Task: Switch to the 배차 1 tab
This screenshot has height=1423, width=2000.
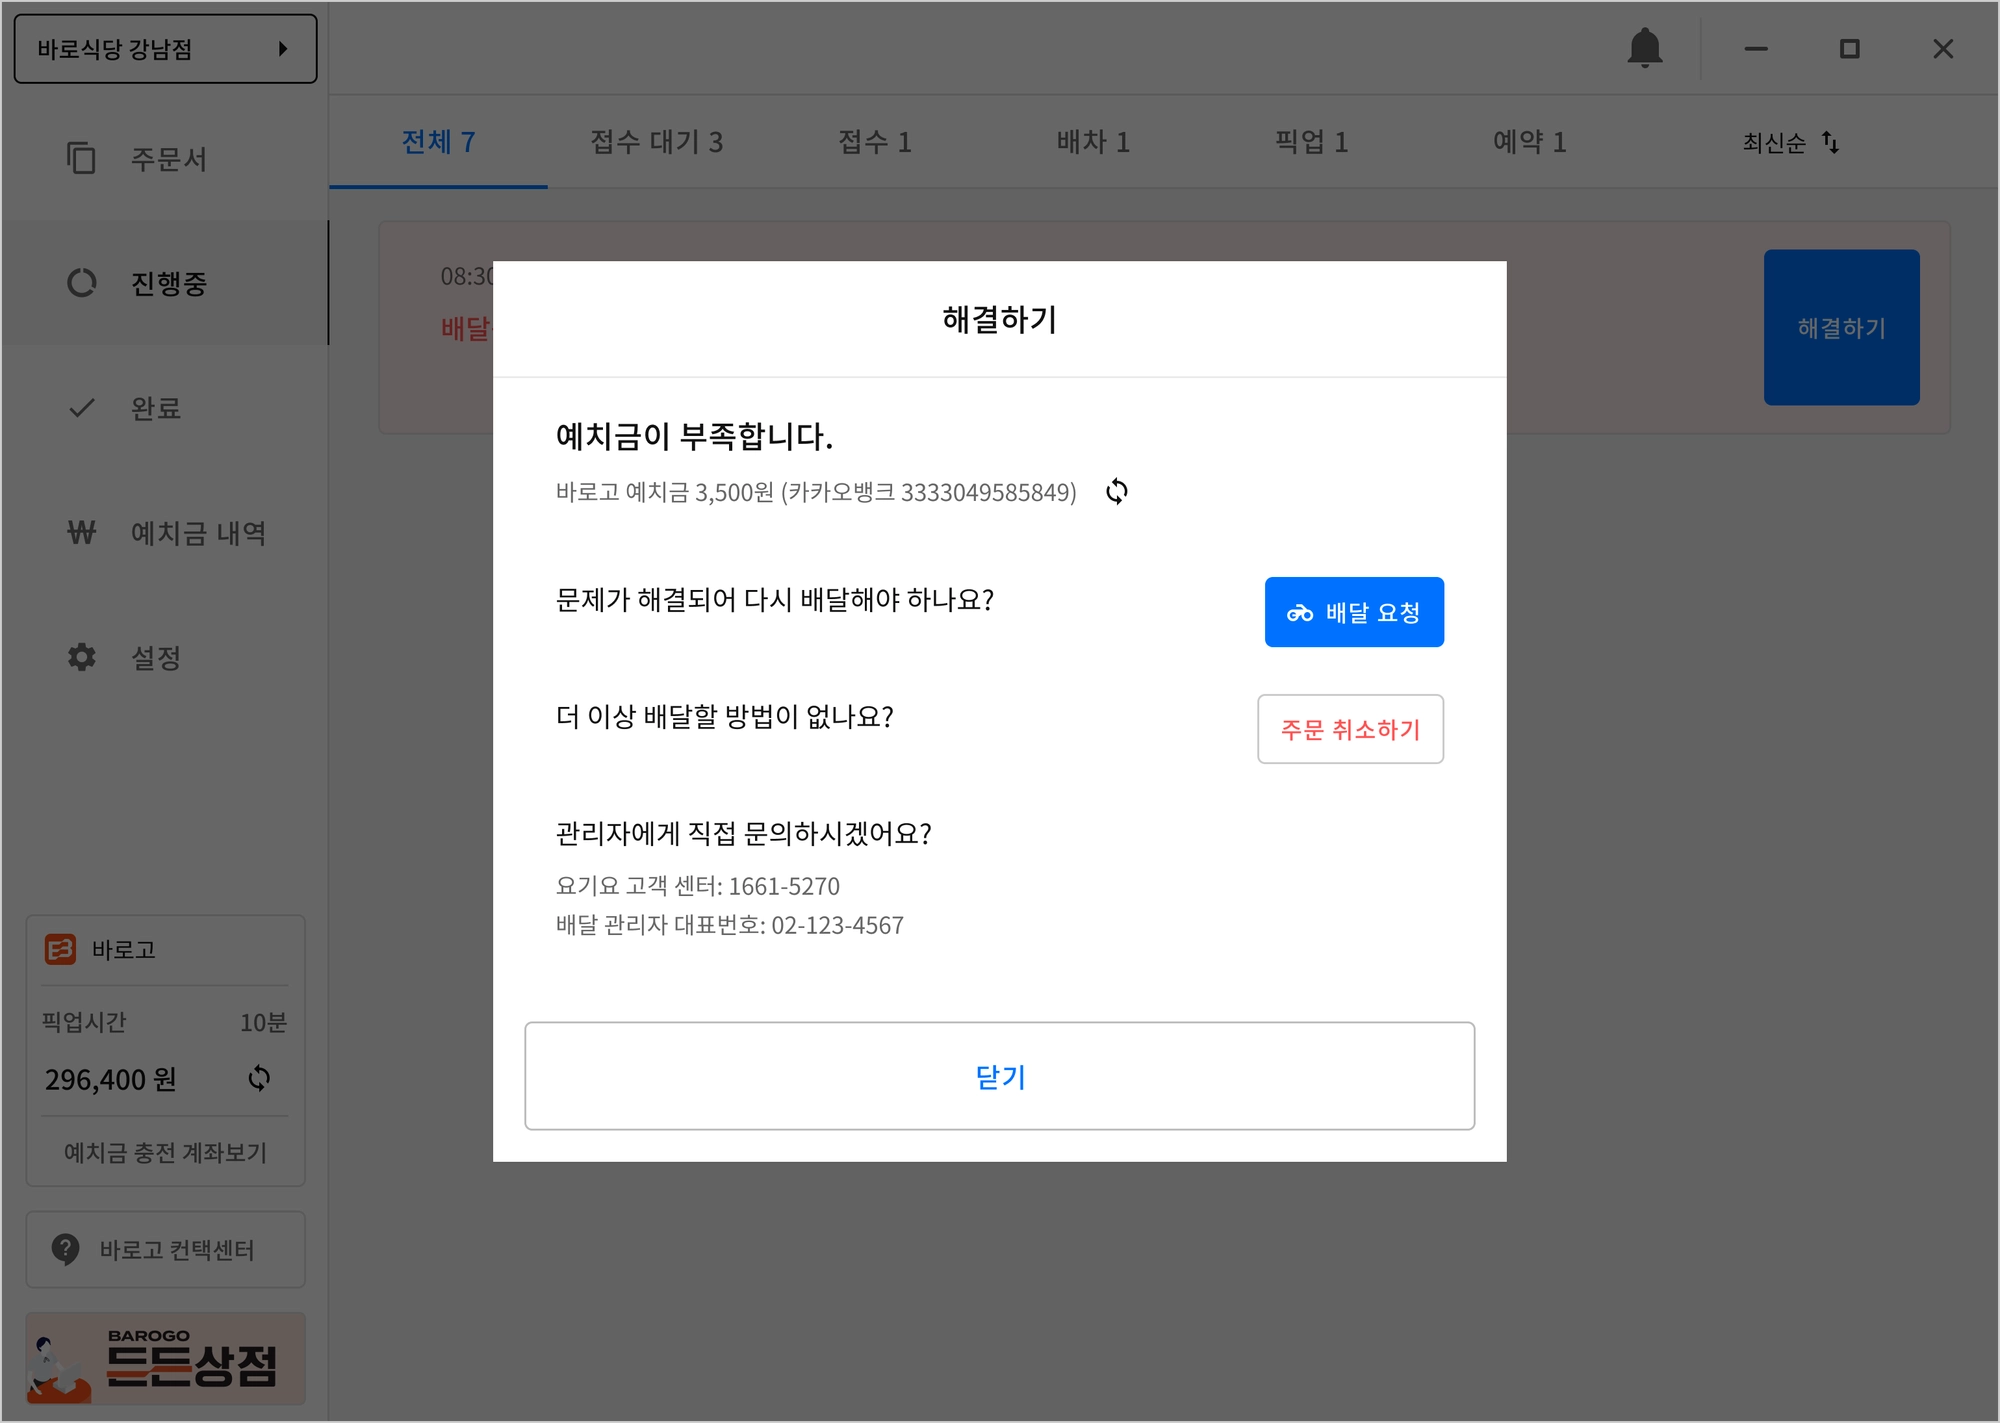Action: 1093,142
